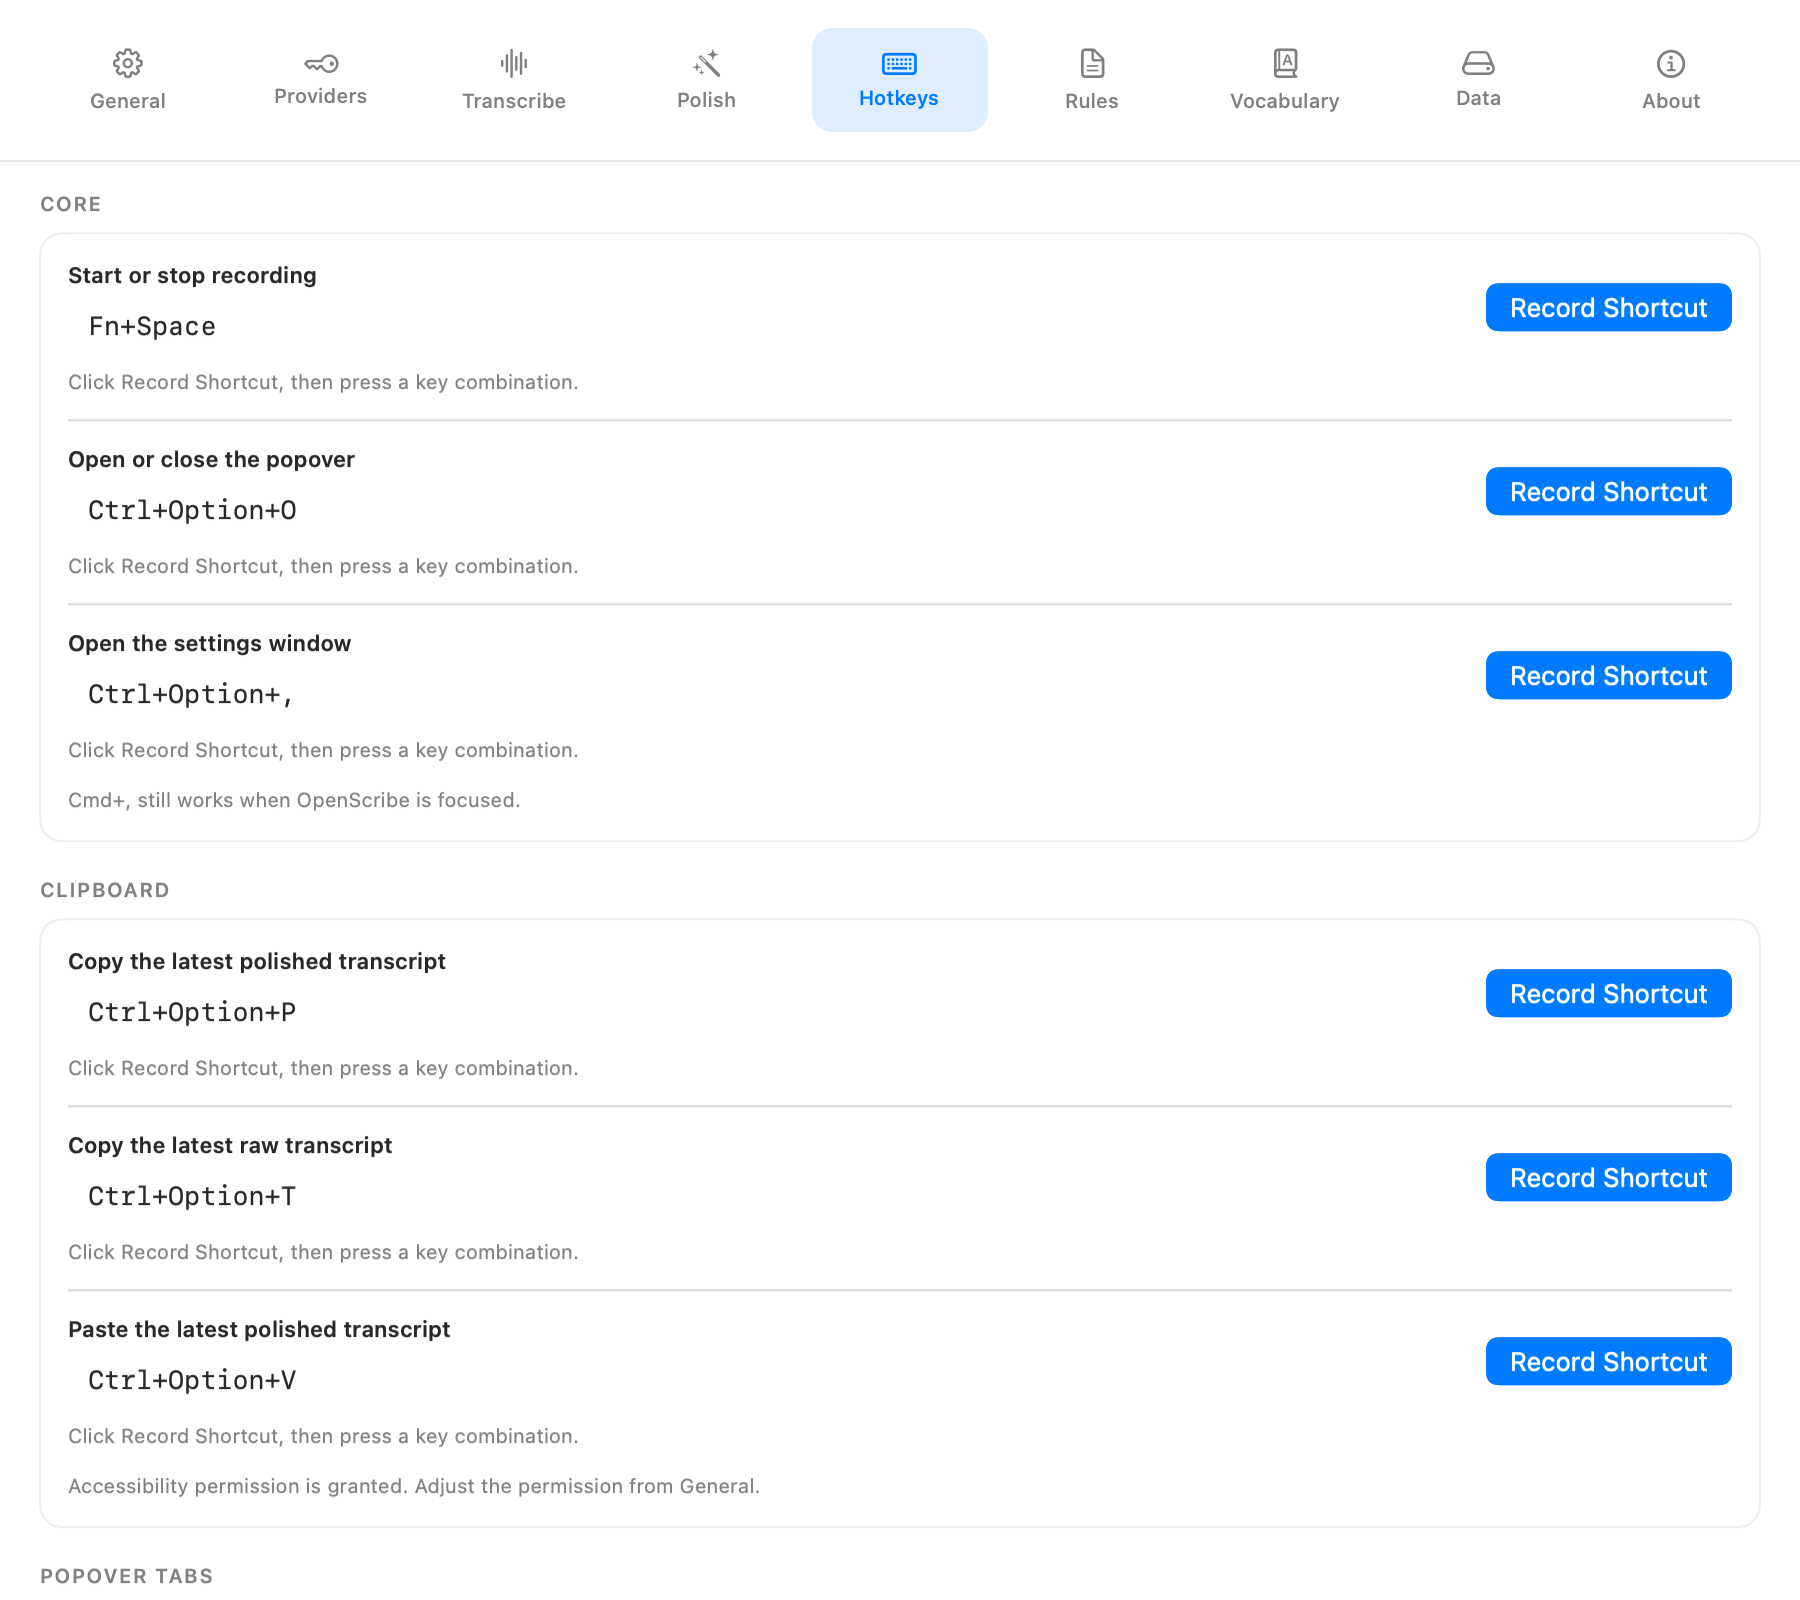Select the Vocabulary book icon
The height and width of the screenshot is (1600, 1800).
[1285, 63]
